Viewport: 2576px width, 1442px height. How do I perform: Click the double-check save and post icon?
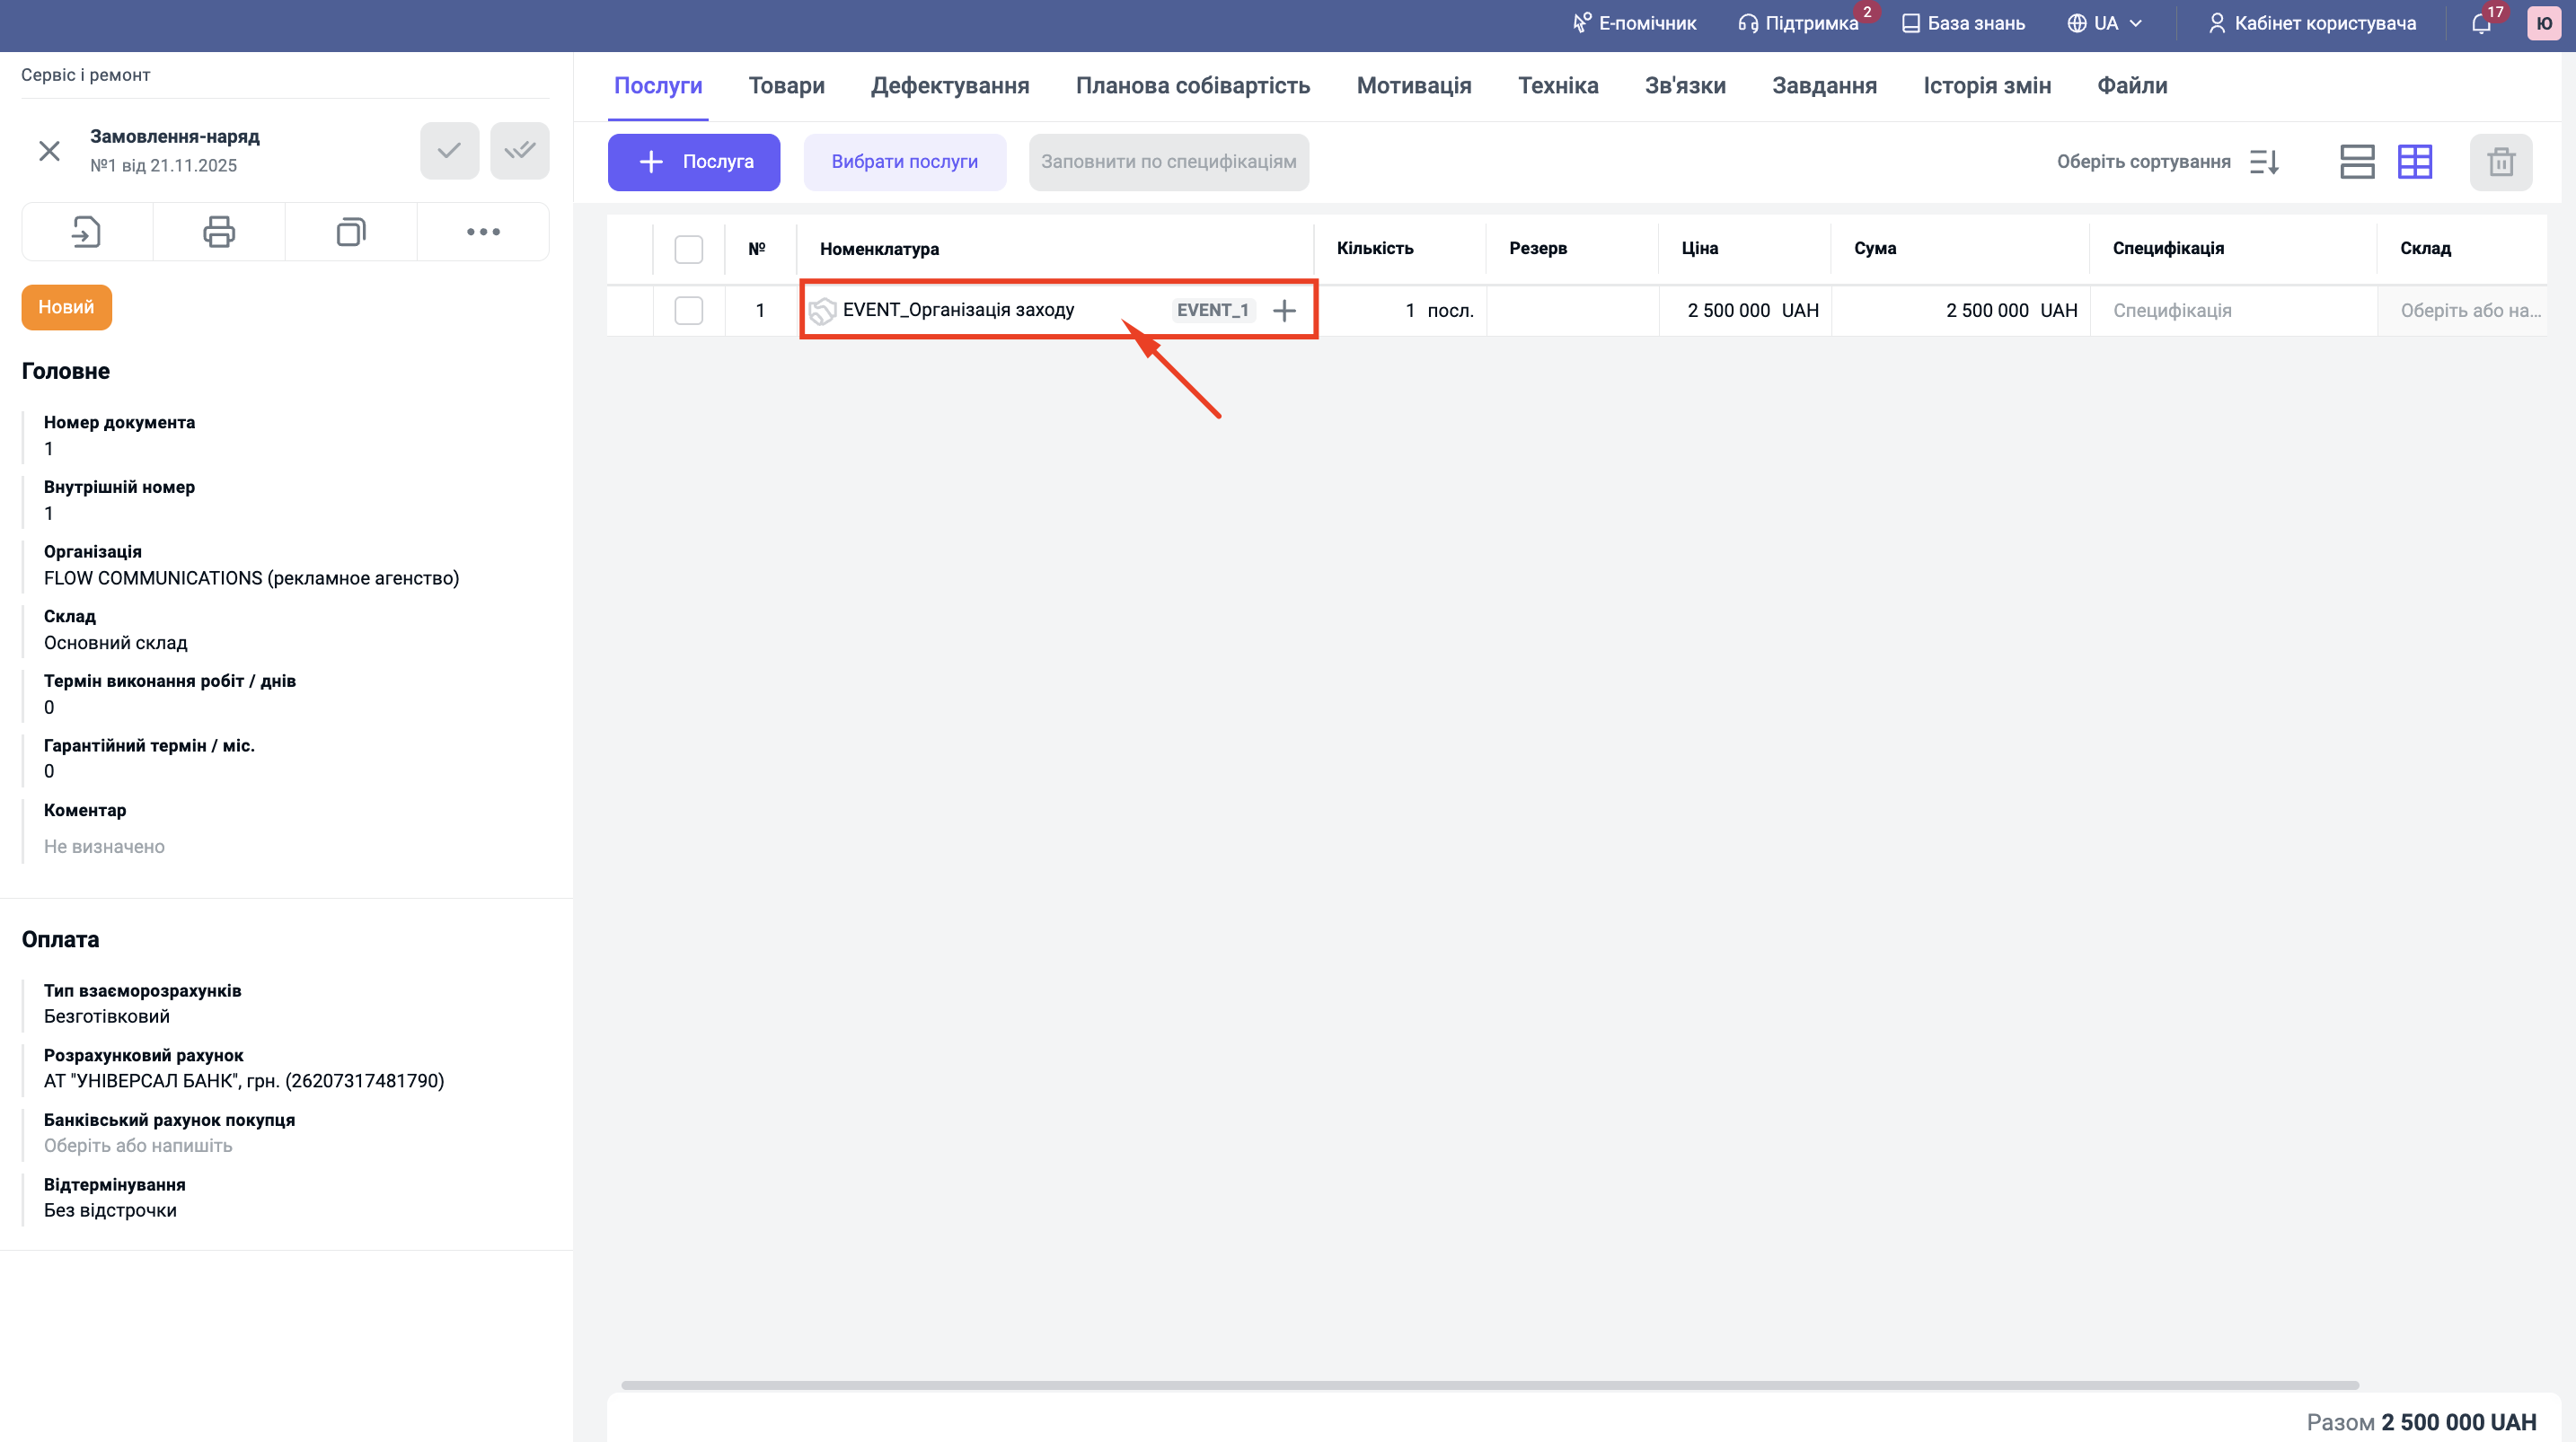[519, 151]
